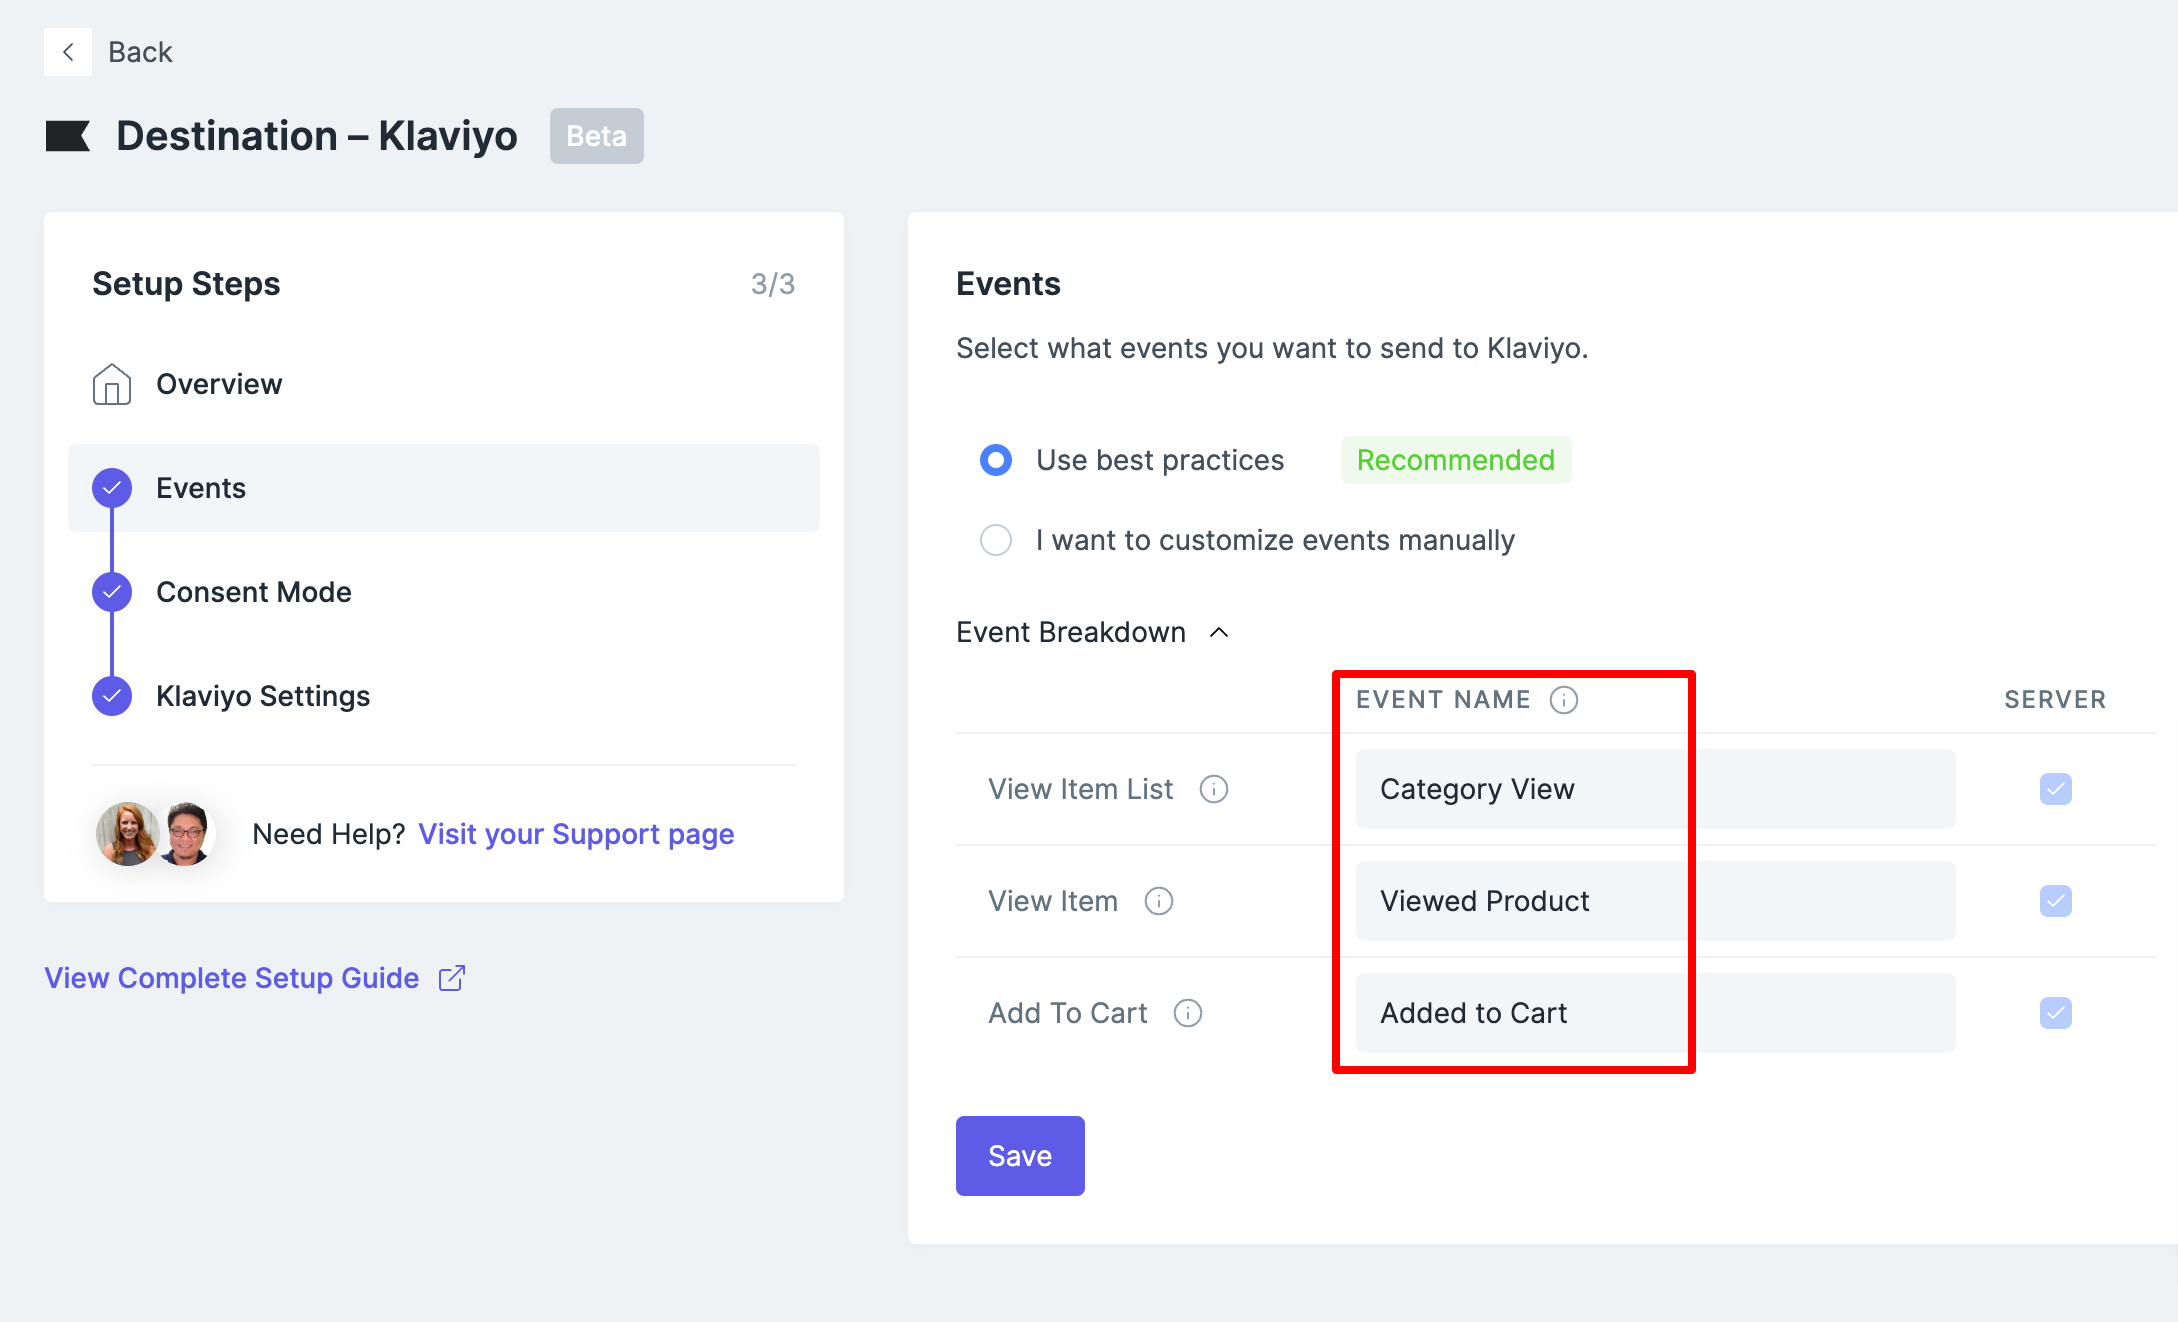2178x1322 pixels.
Task: Select 'Use best practices' radio option
Action: 996,460
